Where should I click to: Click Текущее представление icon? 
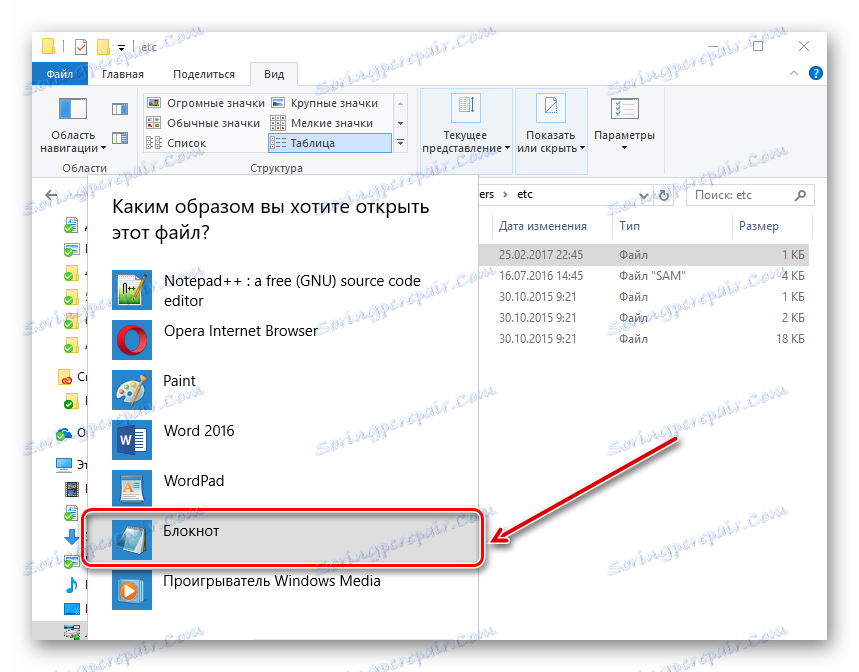tap(466, 108)
